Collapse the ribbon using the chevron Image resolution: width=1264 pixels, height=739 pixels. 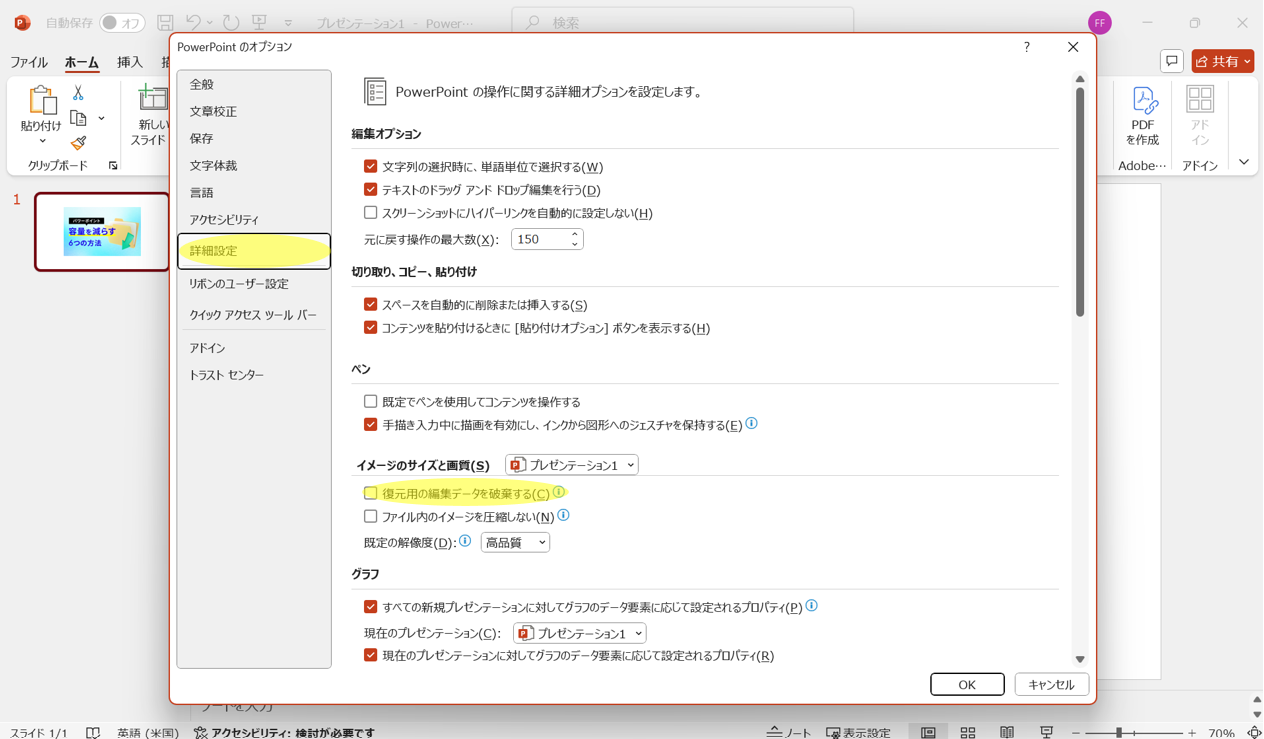(x=1244, y=162)
